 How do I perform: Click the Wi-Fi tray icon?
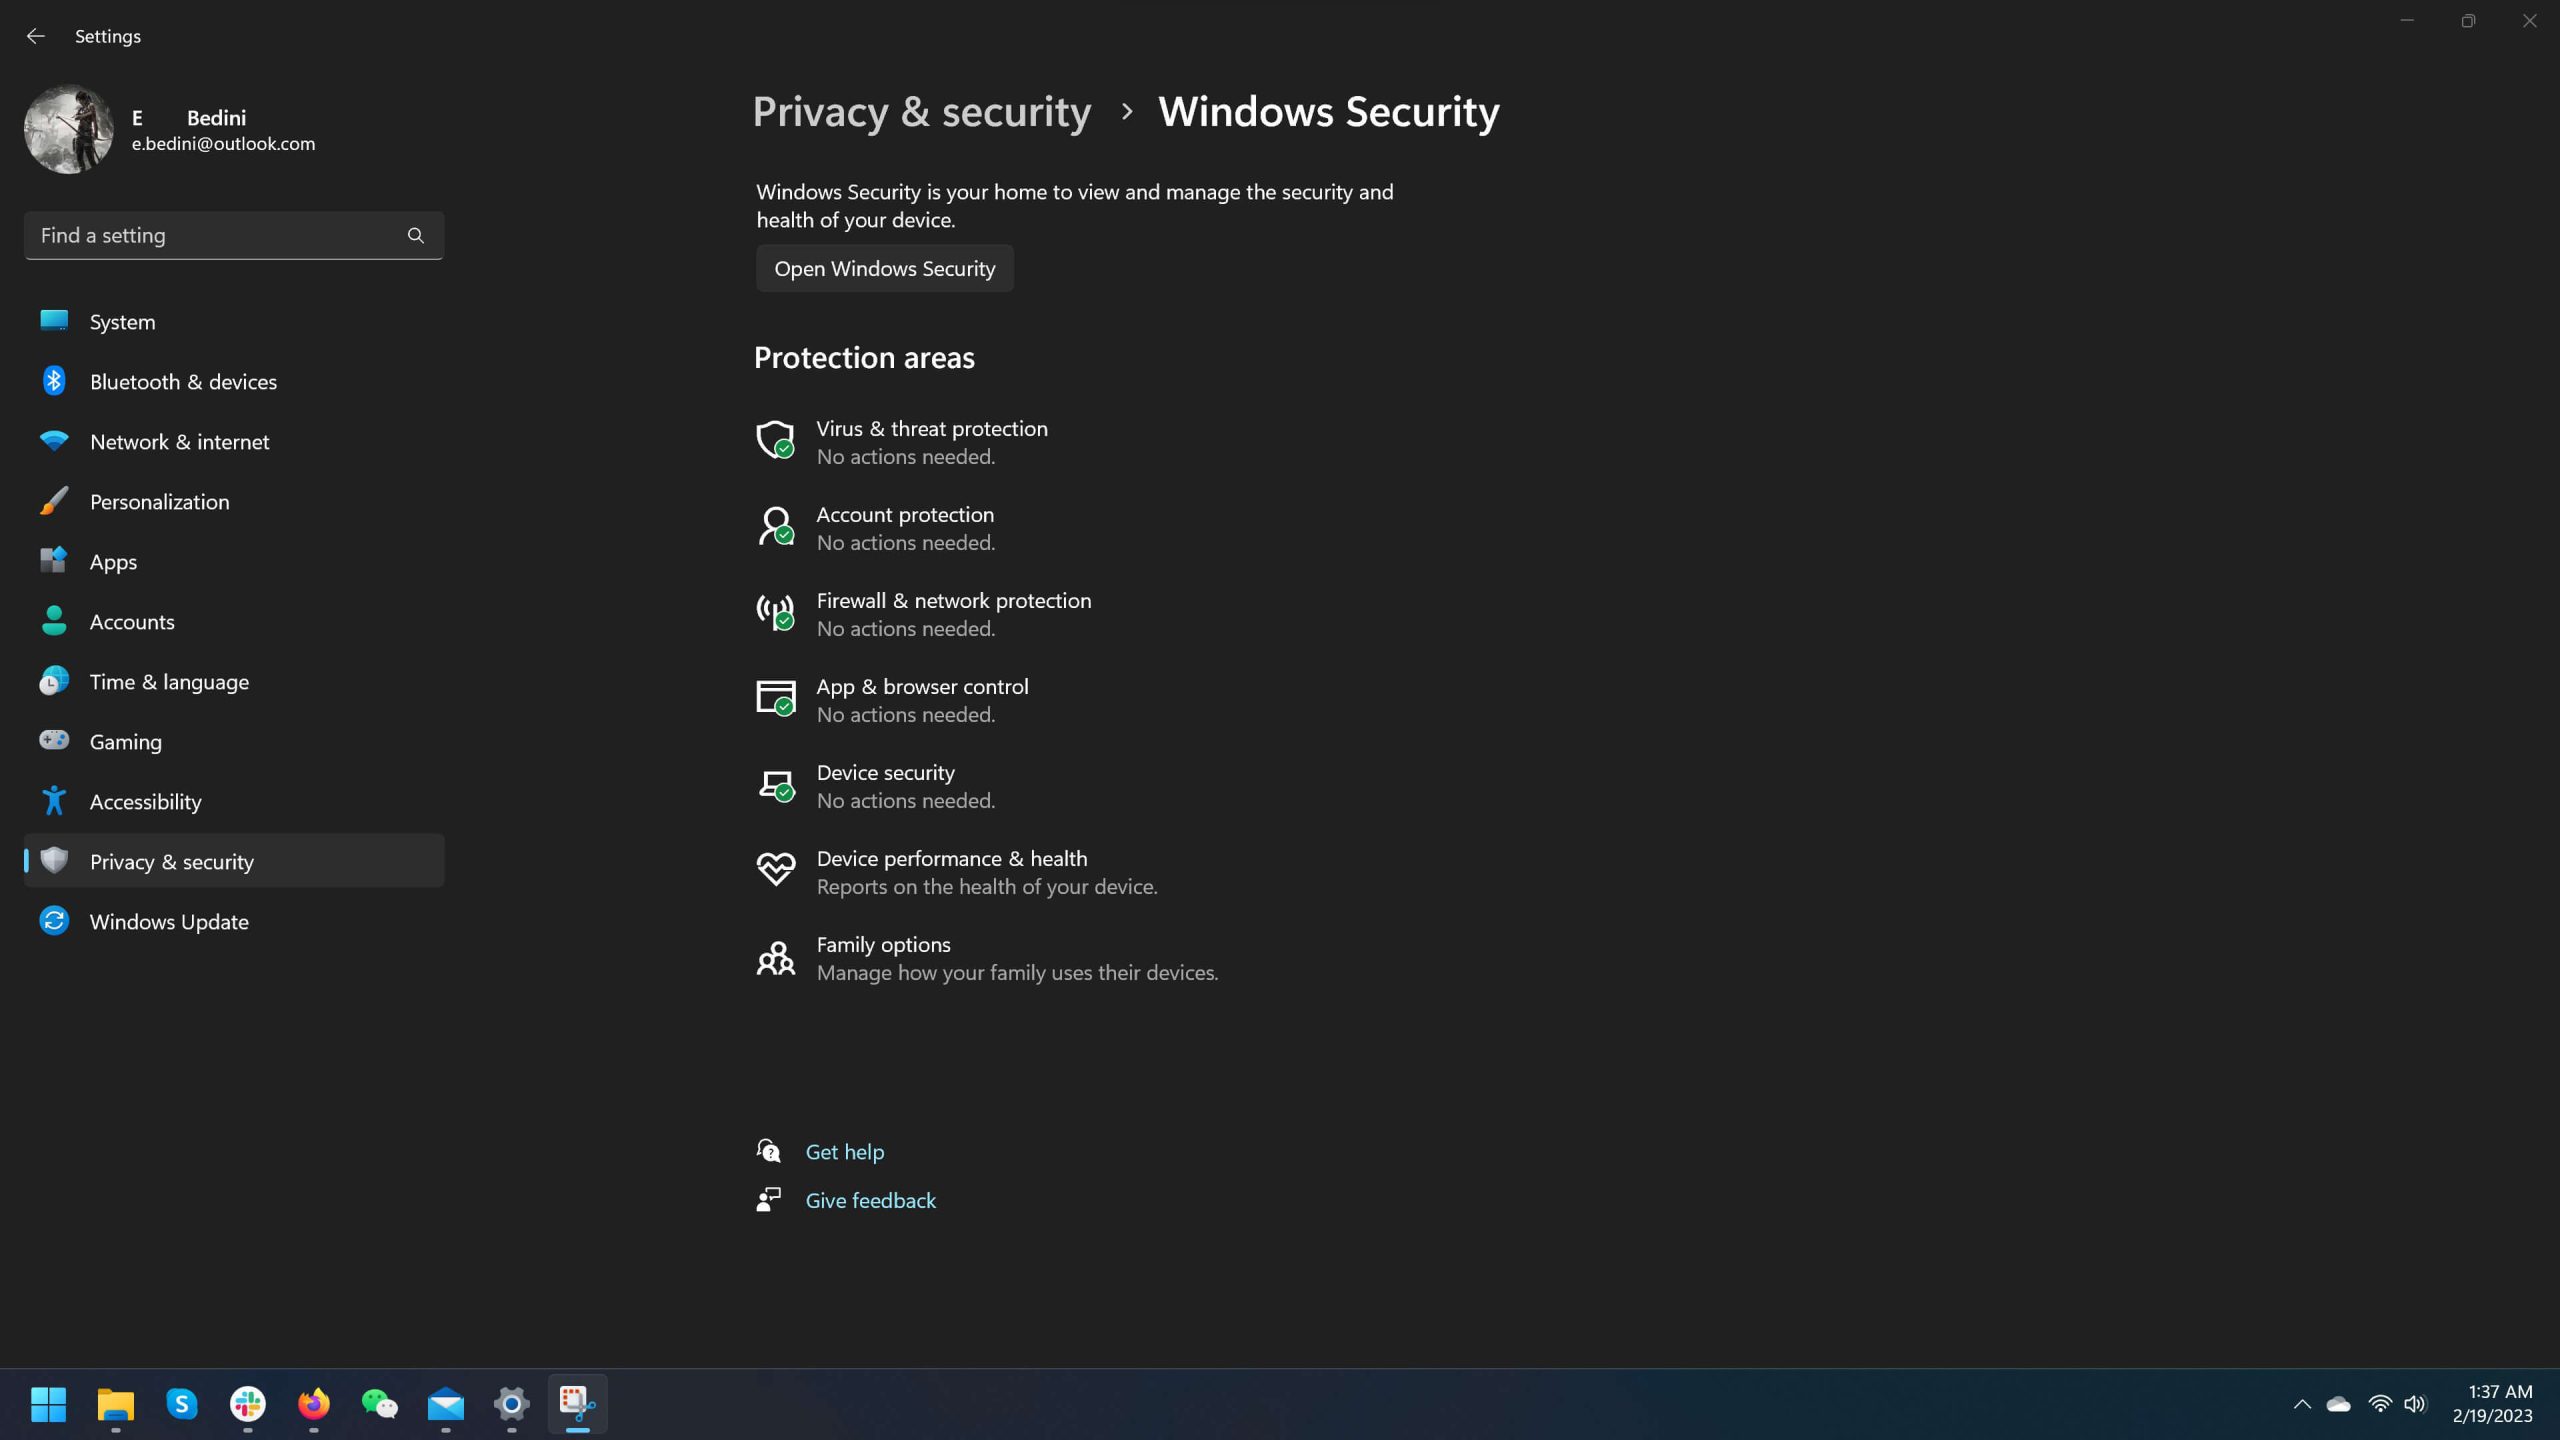tap(2380, 1404)
